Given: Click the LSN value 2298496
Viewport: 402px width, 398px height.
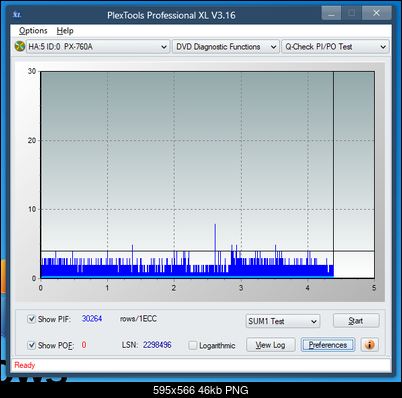Looking at the screenshot, I should pos(157,345).
